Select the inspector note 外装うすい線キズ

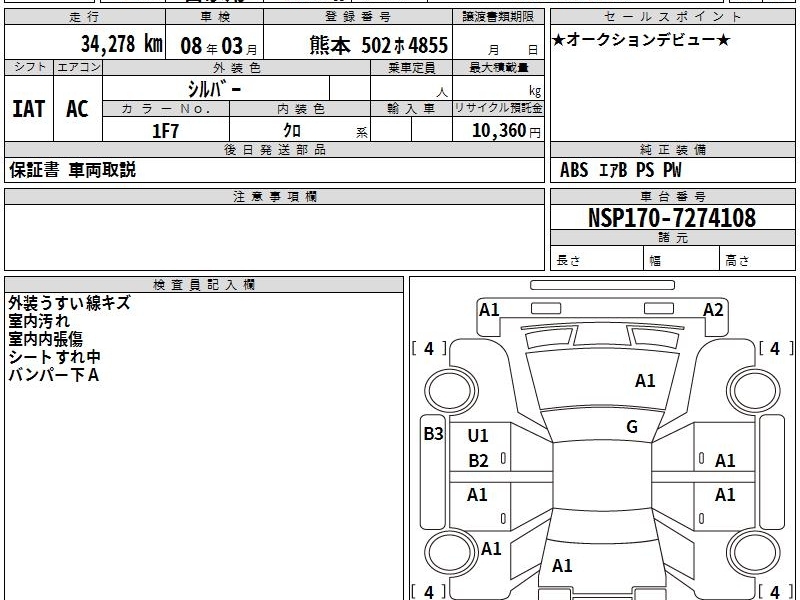[x=69, y=303]
